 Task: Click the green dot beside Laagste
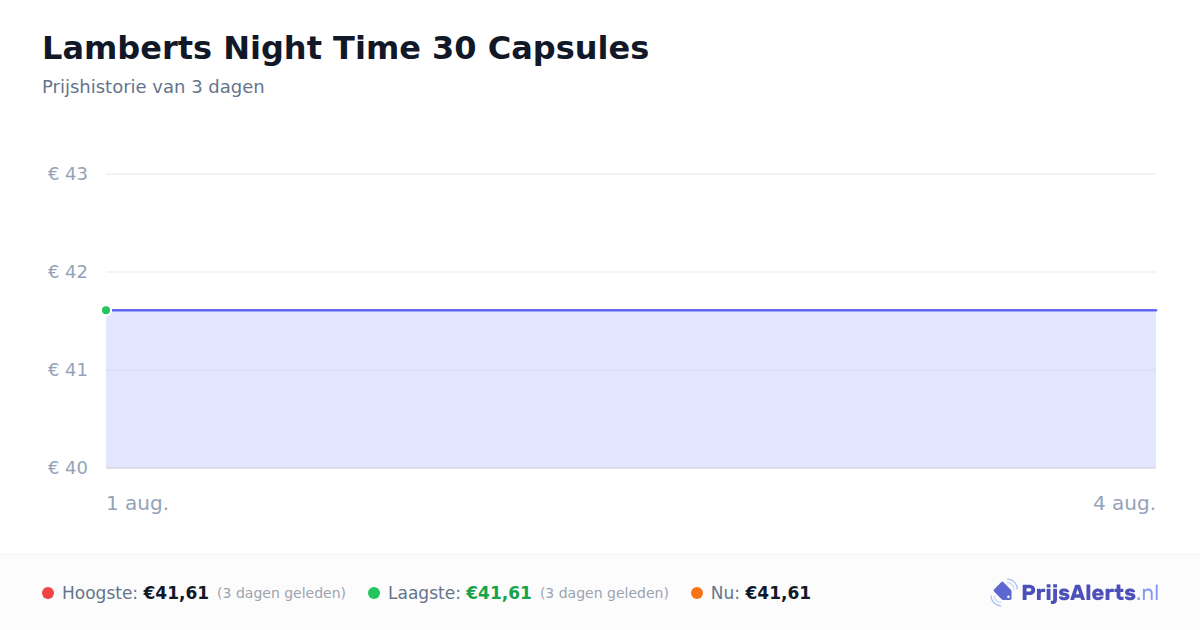[374, 593]
